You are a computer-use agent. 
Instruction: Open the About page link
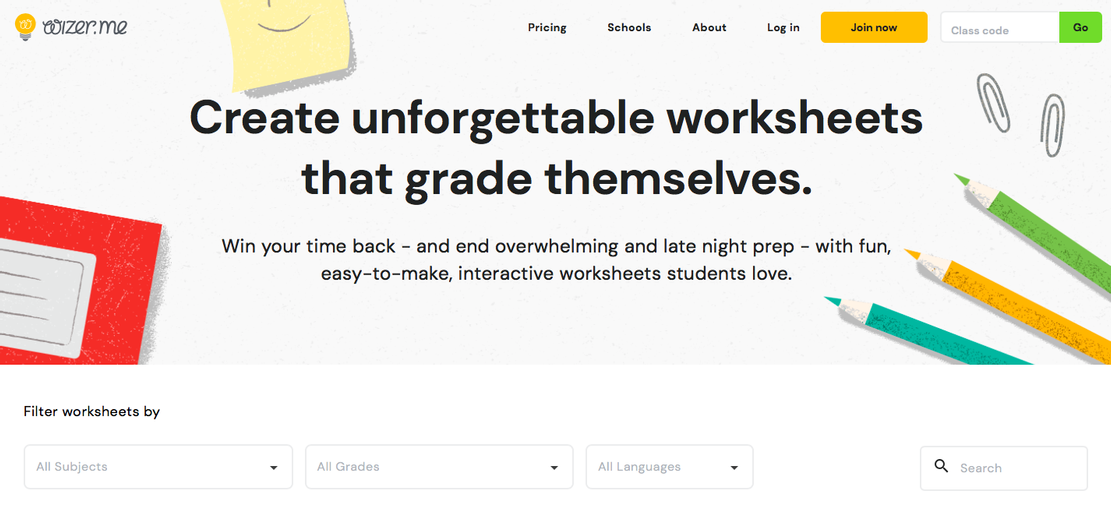(709, 28)
